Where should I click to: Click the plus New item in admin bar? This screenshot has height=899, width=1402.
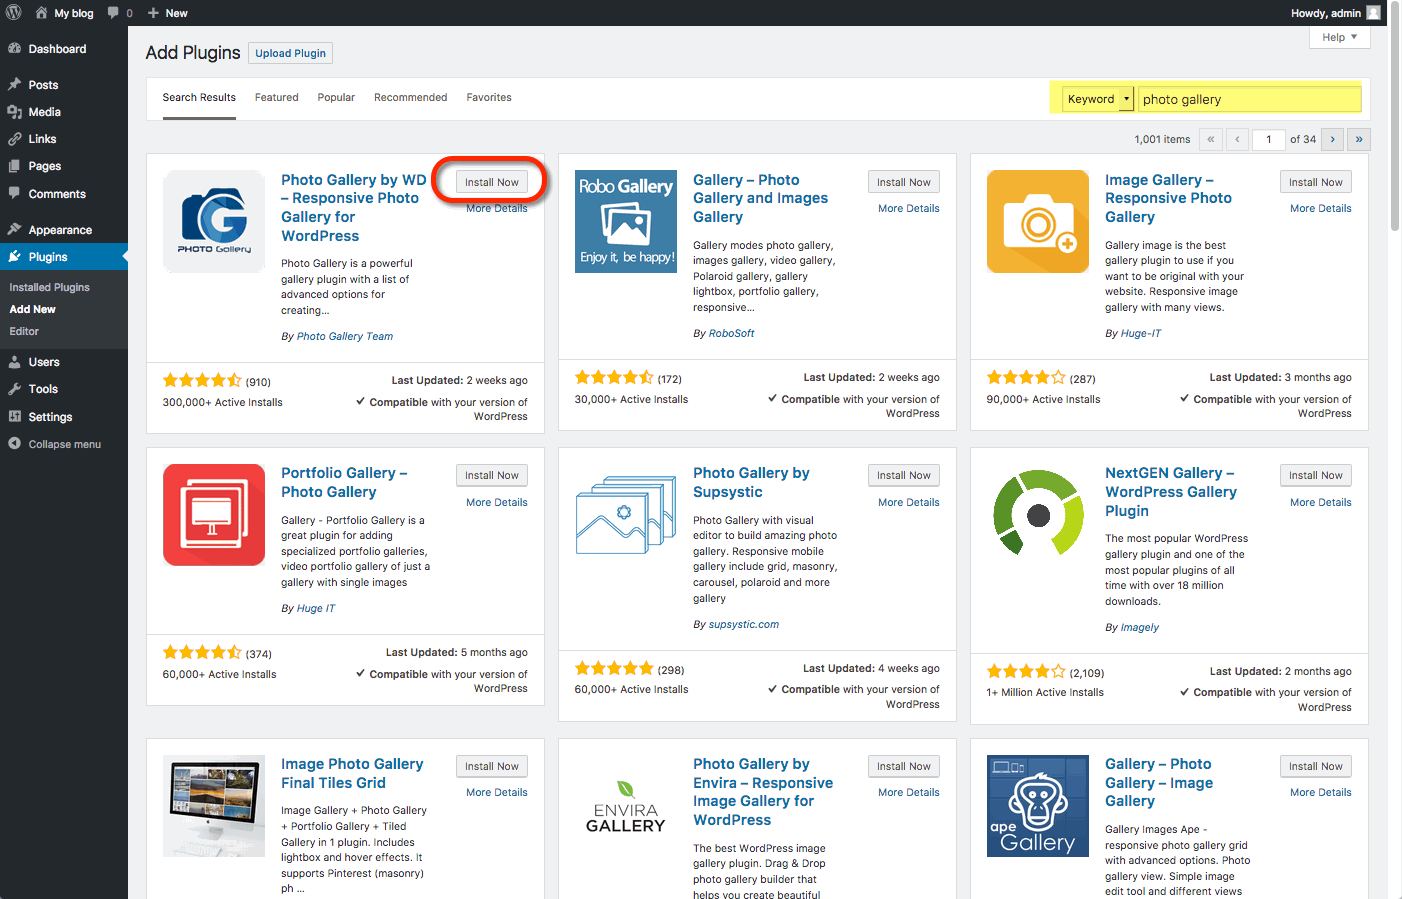click(x=167, y=13)
